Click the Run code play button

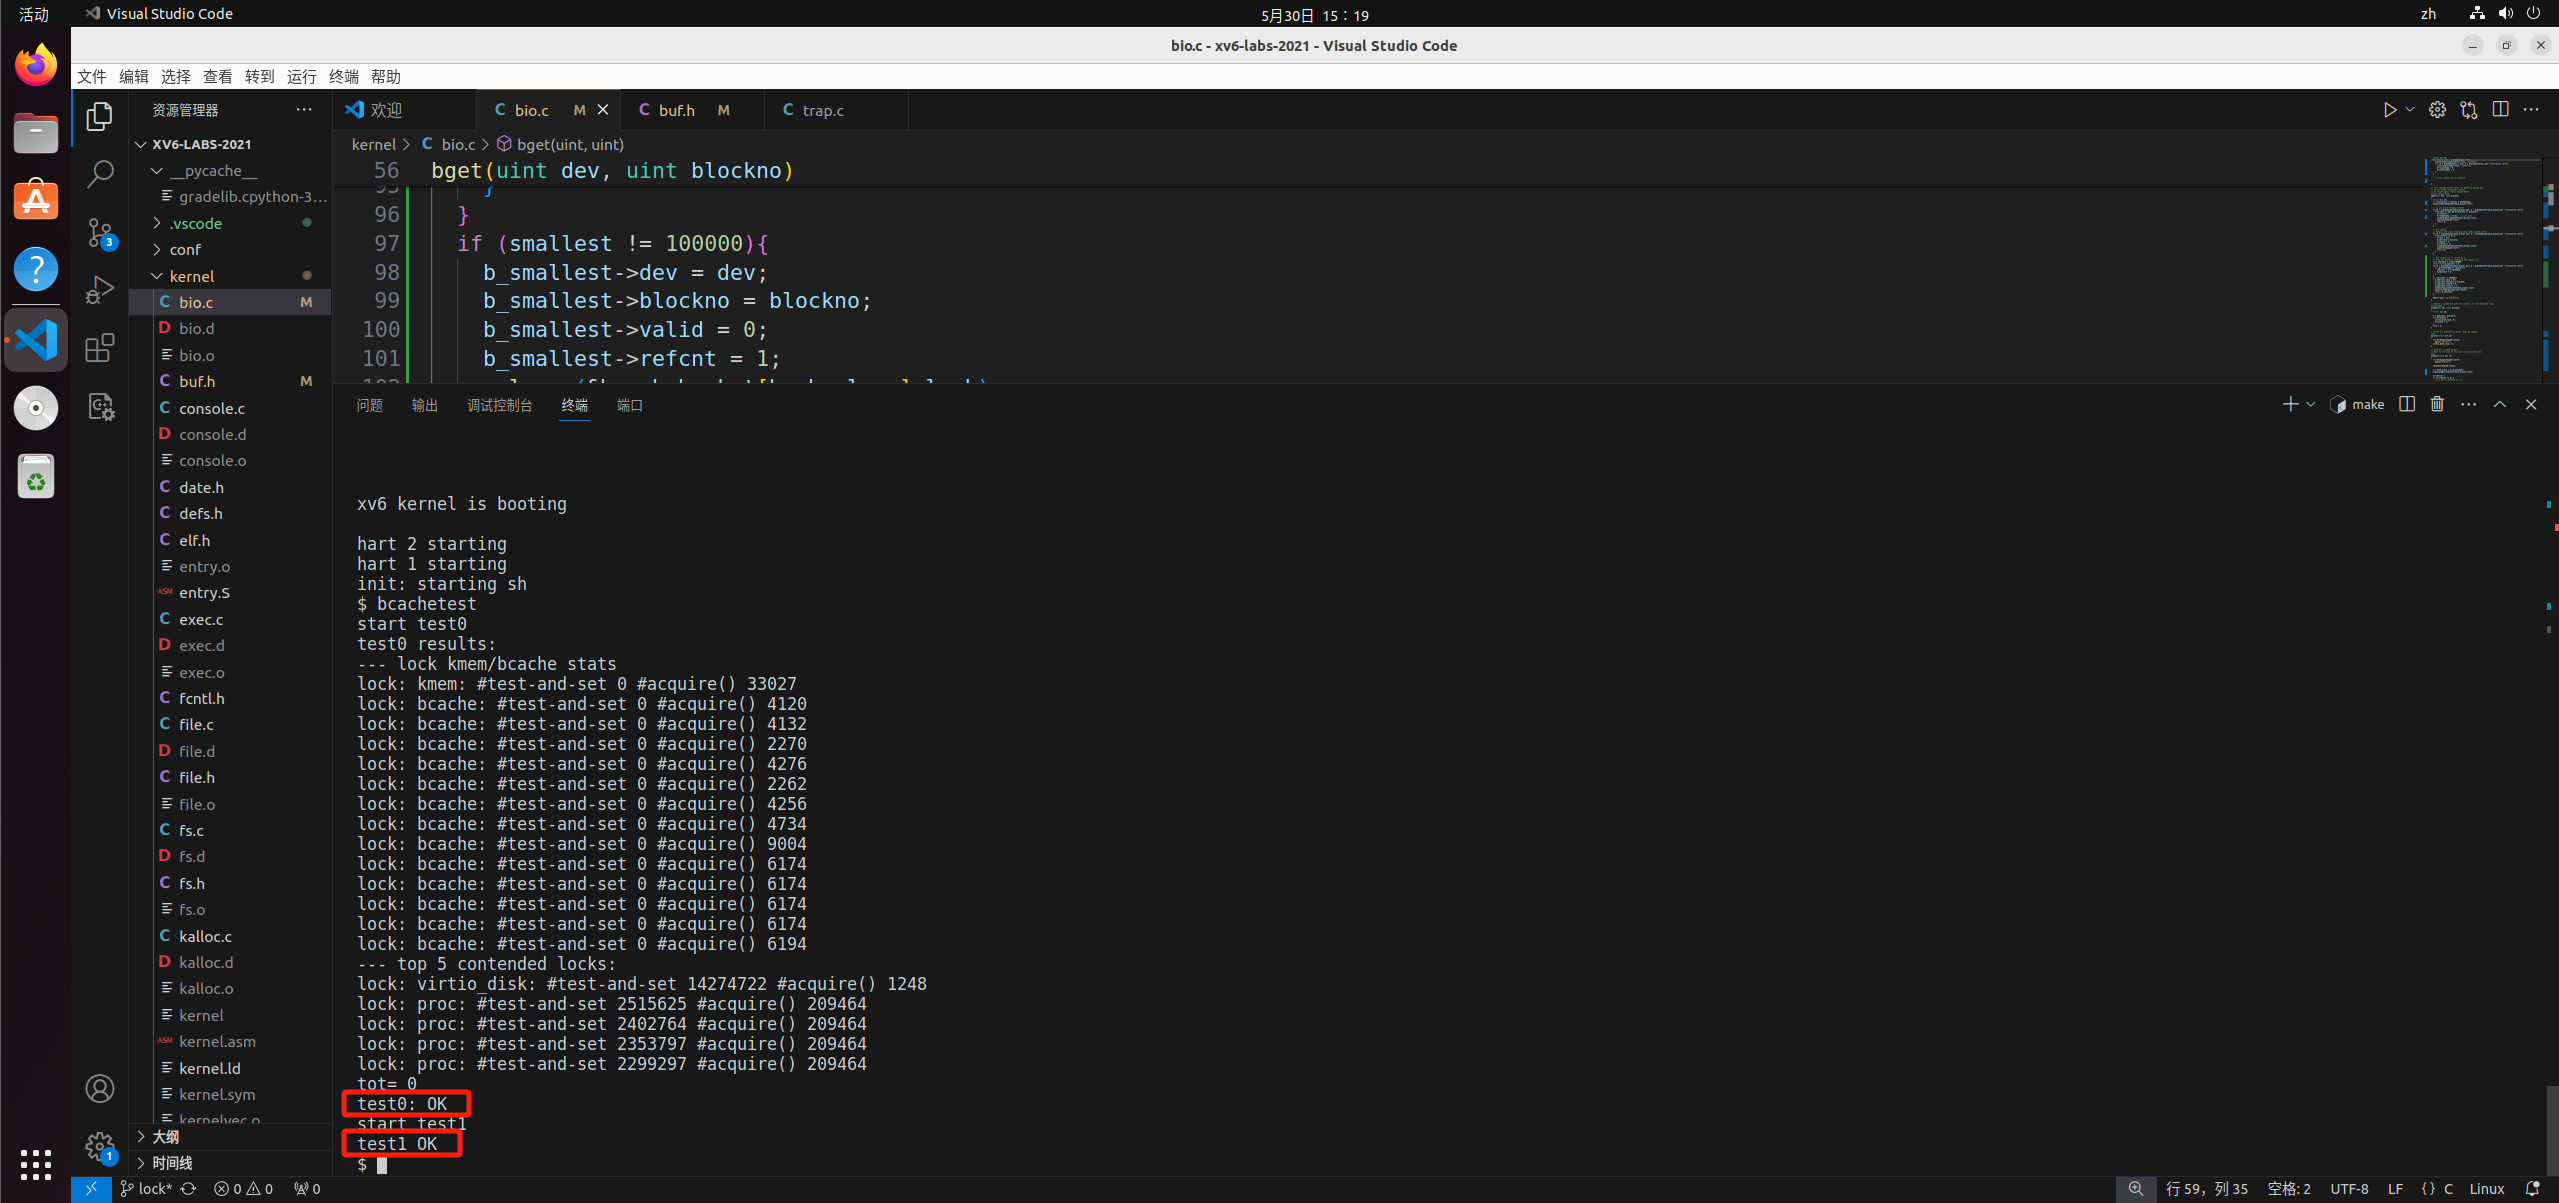pos(2389,110)
